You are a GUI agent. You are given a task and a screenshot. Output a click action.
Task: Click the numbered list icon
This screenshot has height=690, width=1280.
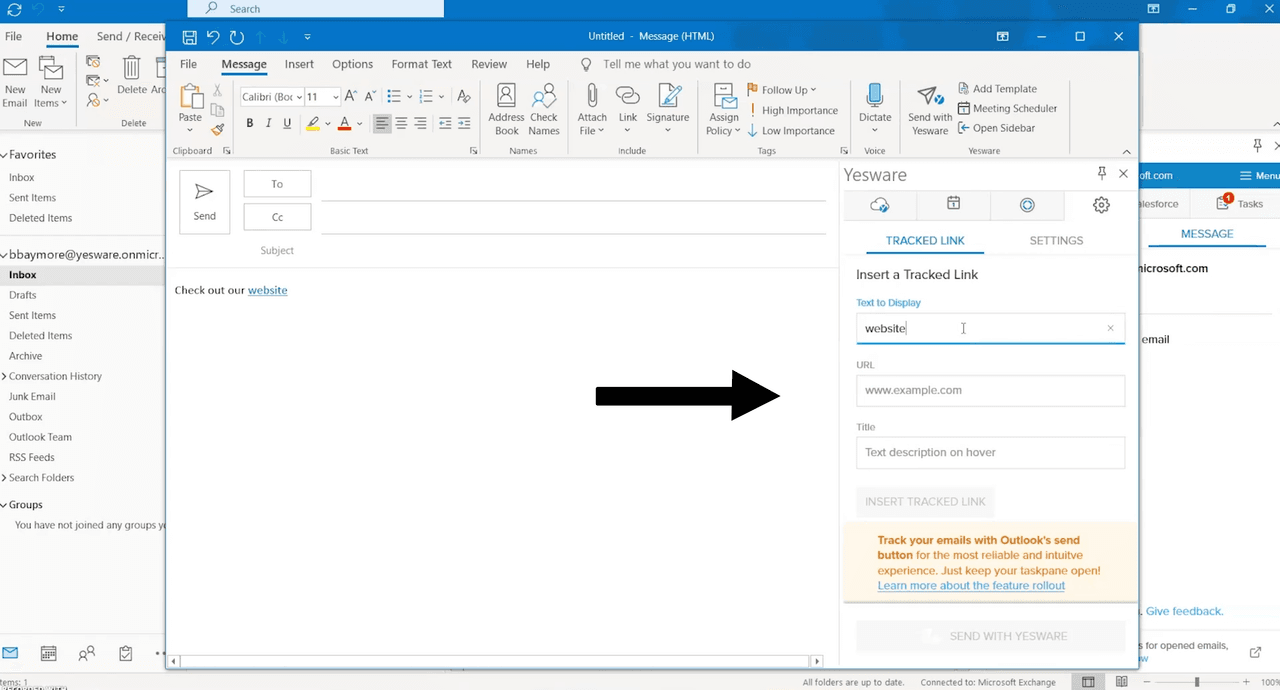426,97
